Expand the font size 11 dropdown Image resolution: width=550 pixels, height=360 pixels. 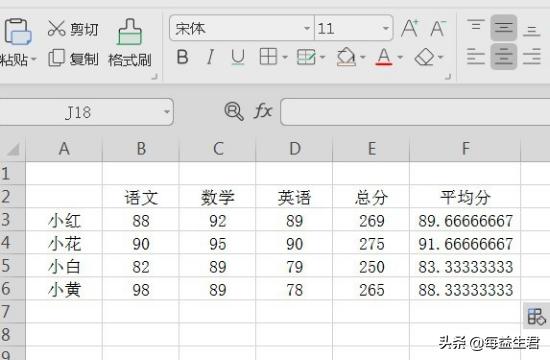385,28
